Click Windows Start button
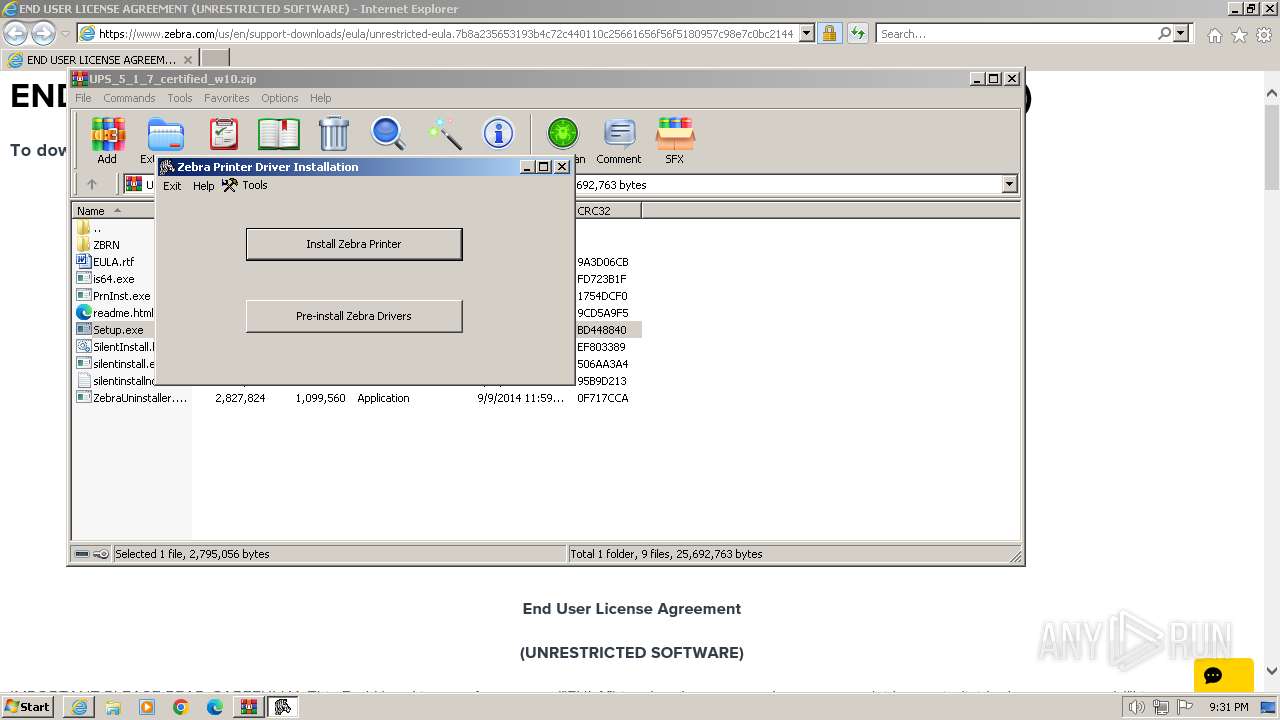The height and width of the screenshot is (720, 1280). tap(28, 707)
